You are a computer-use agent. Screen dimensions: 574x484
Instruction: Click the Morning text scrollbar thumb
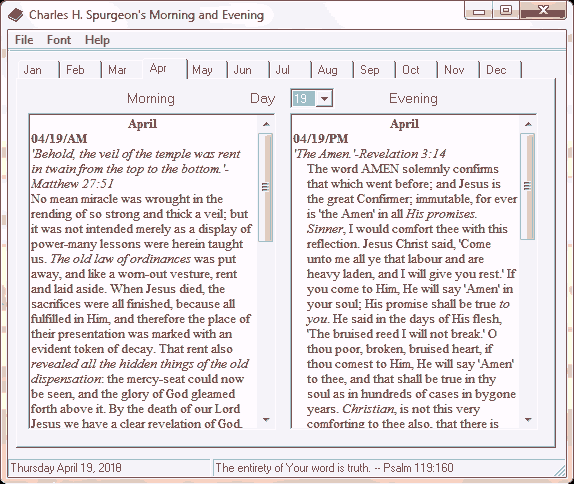click(x=266, y=187)
